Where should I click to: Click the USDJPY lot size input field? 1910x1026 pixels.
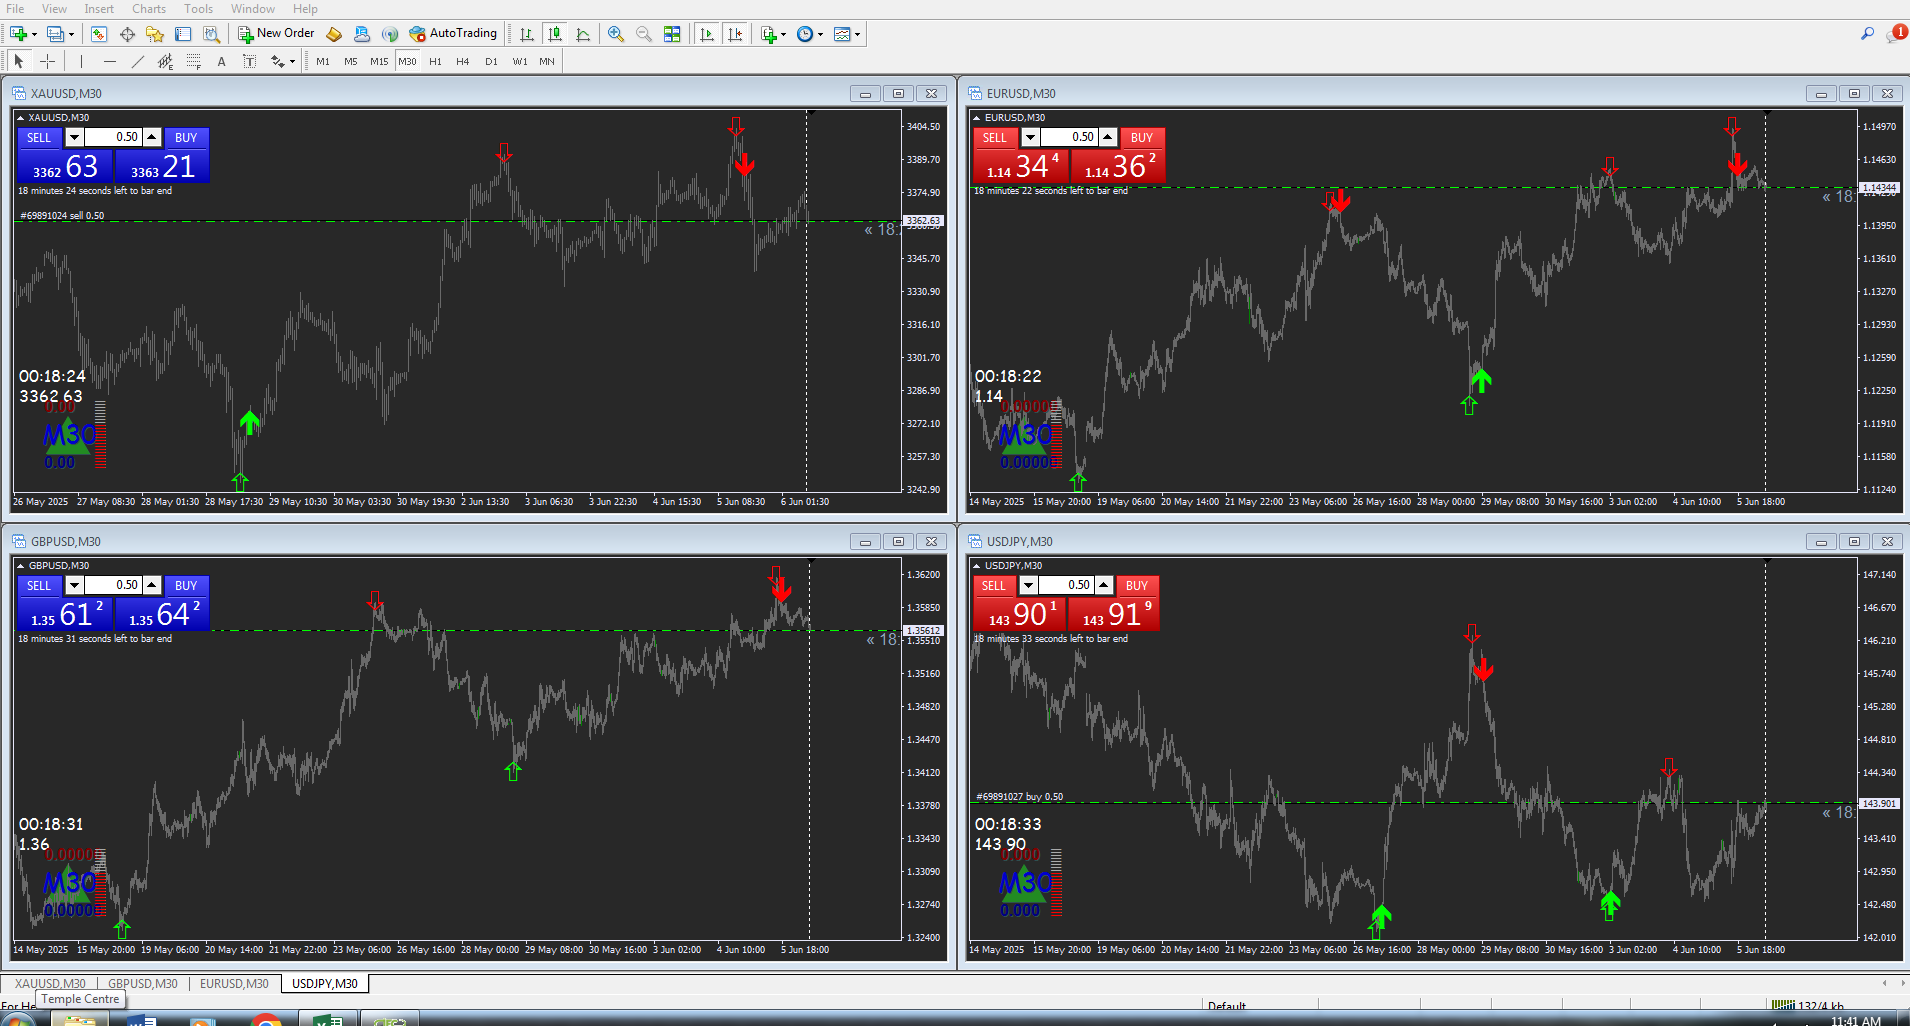(x=1066, y=585)
